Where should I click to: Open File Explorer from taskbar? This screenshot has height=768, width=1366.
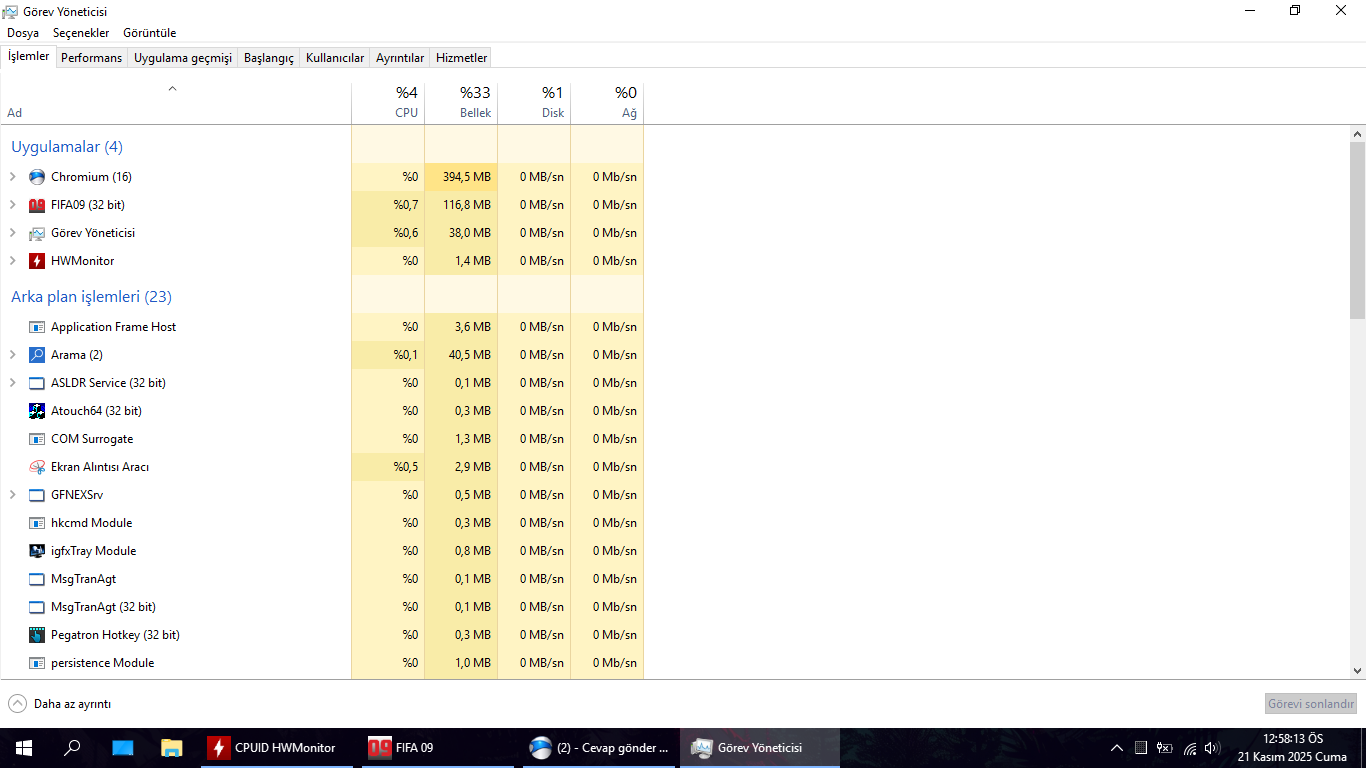pos(172,748)
